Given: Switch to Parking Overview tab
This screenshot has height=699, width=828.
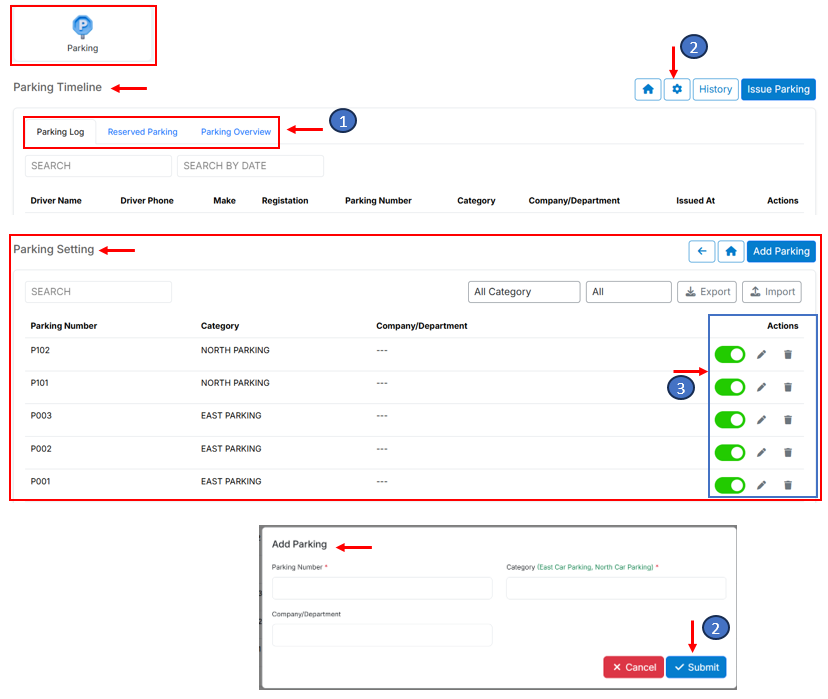Looking at the screenshot, I should [x=236, y=132].
